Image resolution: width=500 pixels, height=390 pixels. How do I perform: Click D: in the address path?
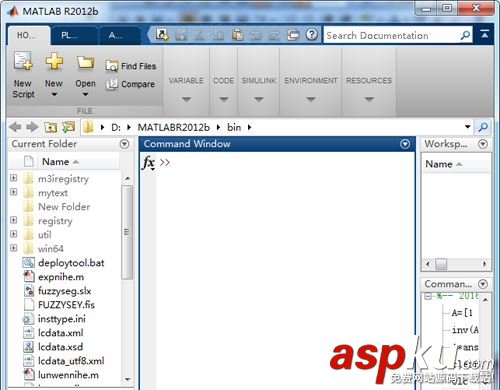(116, 127)
